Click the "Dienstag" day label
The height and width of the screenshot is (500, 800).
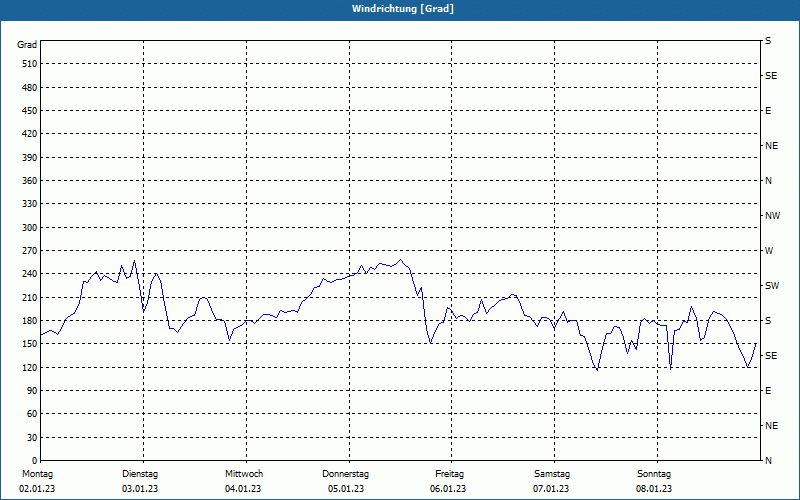point(140,474)
